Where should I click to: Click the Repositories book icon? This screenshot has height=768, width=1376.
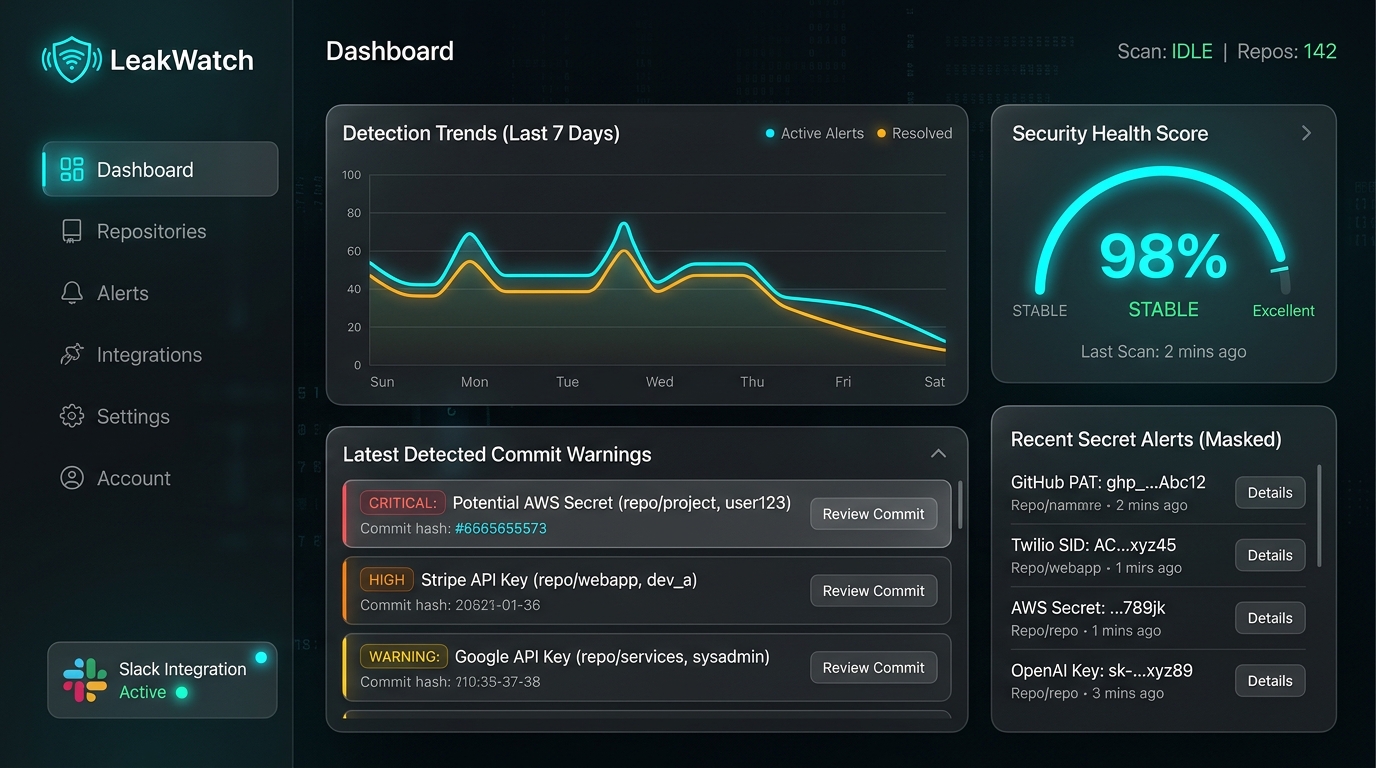[72, 231]
